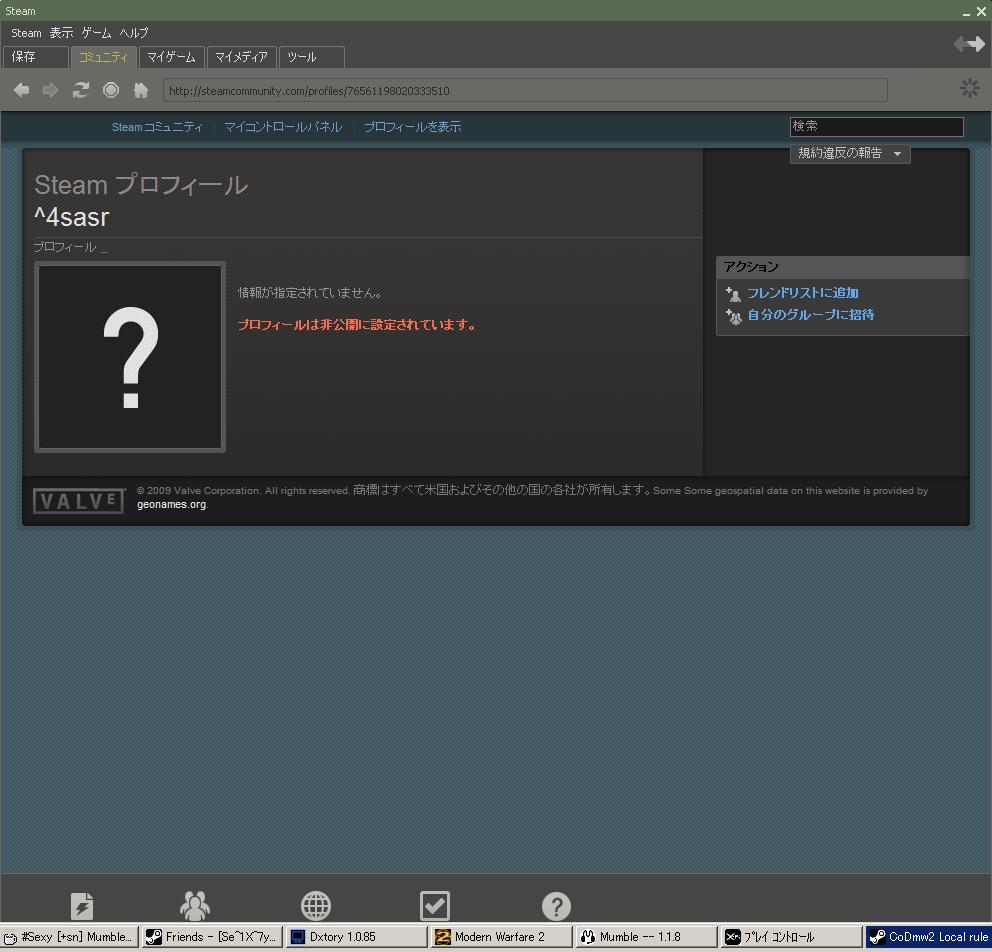The width and height of the screenshot is (992, 952).
Task: Click フレンドリストに追加 link
Action: (802, 293)
